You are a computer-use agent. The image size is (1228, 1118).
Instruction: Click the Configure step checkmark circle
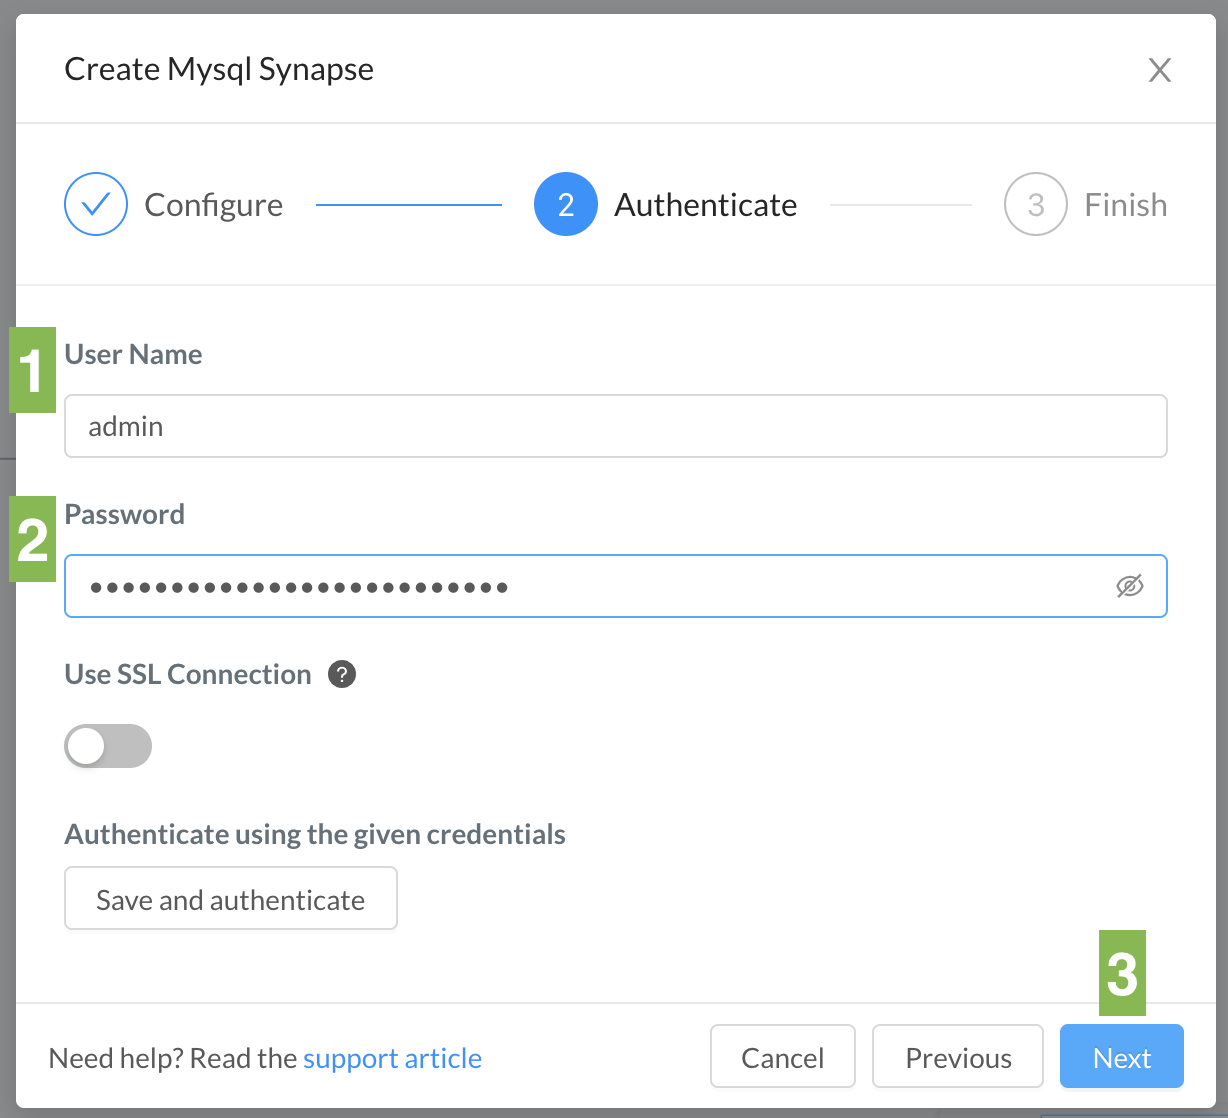(96, 204)
